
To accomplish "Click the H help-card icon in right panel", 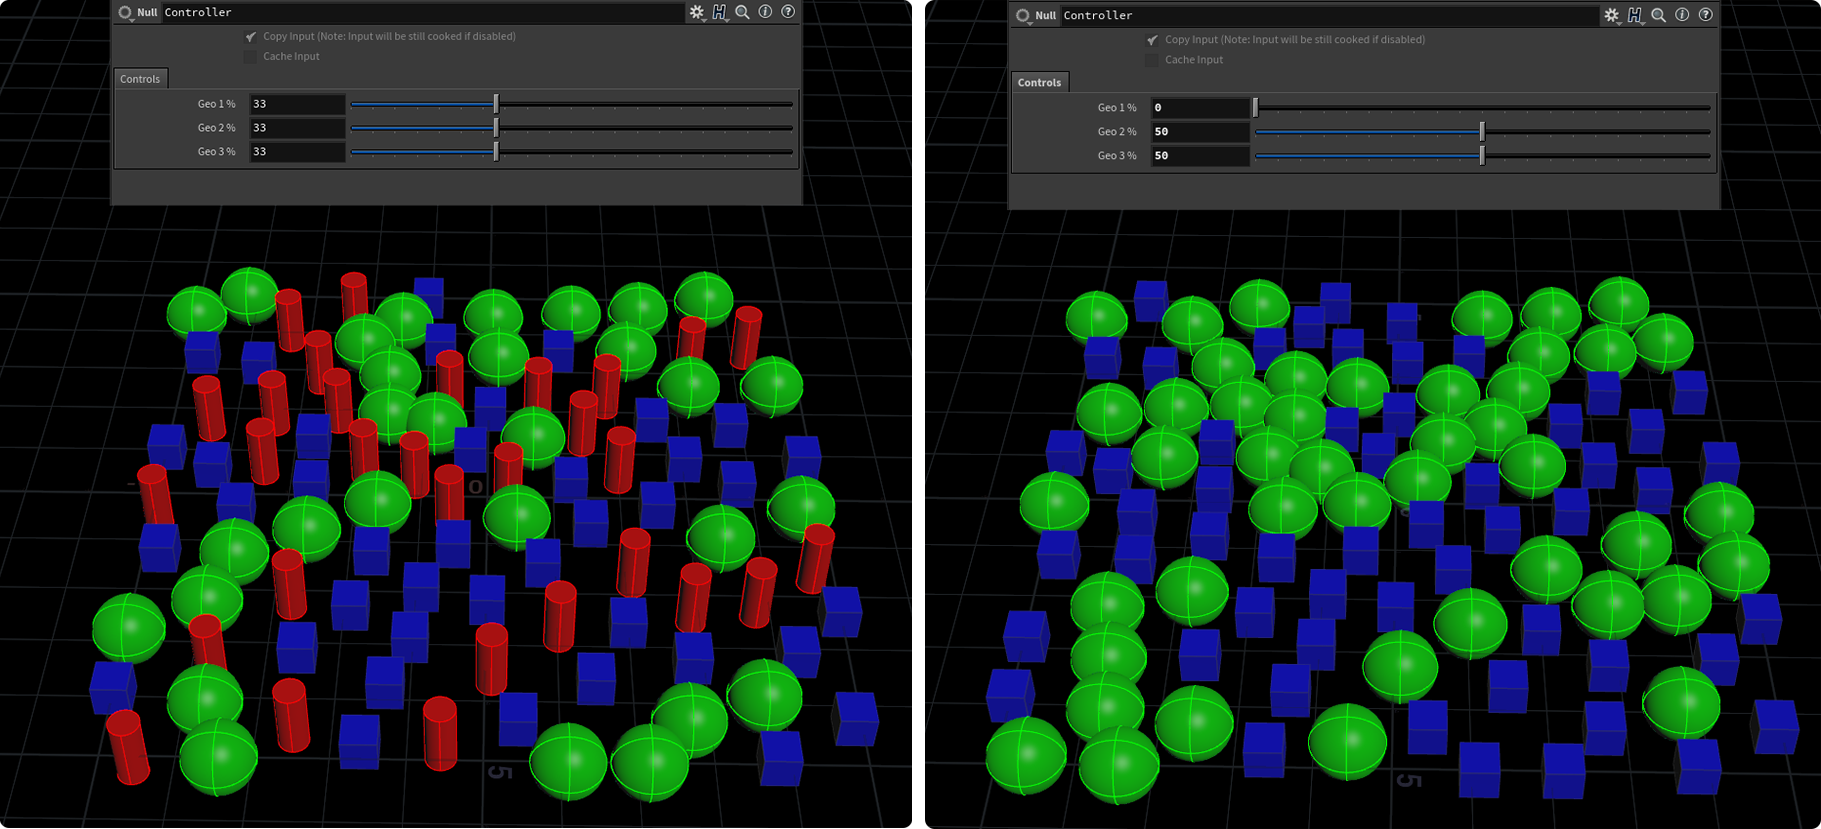I will (x=1635, y=15).
